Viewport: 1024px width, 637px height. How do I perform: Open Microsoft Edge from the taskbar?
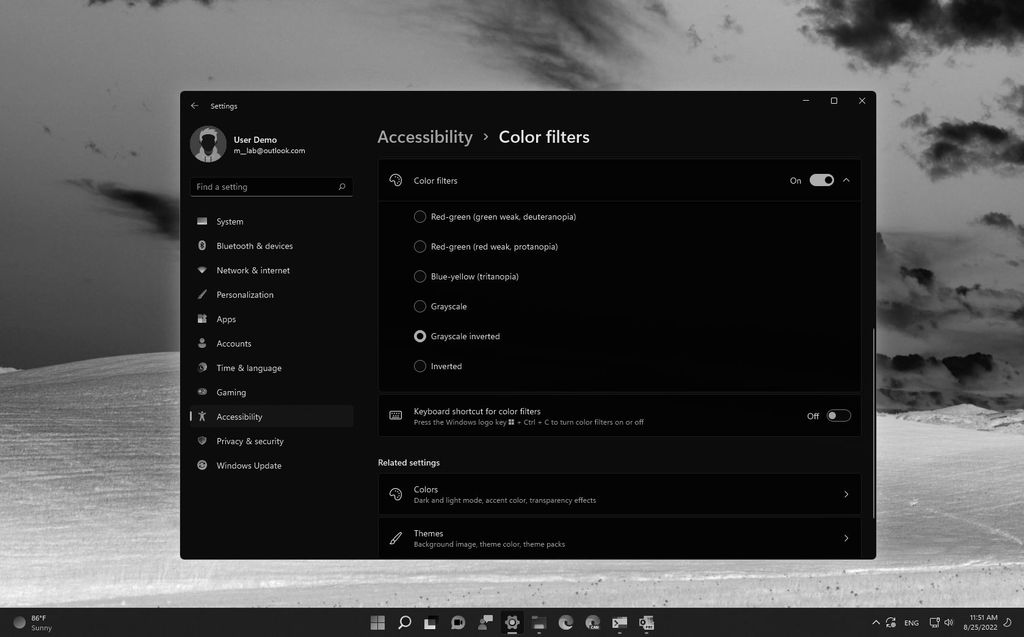pyautogui.click(x=565, y=622)
